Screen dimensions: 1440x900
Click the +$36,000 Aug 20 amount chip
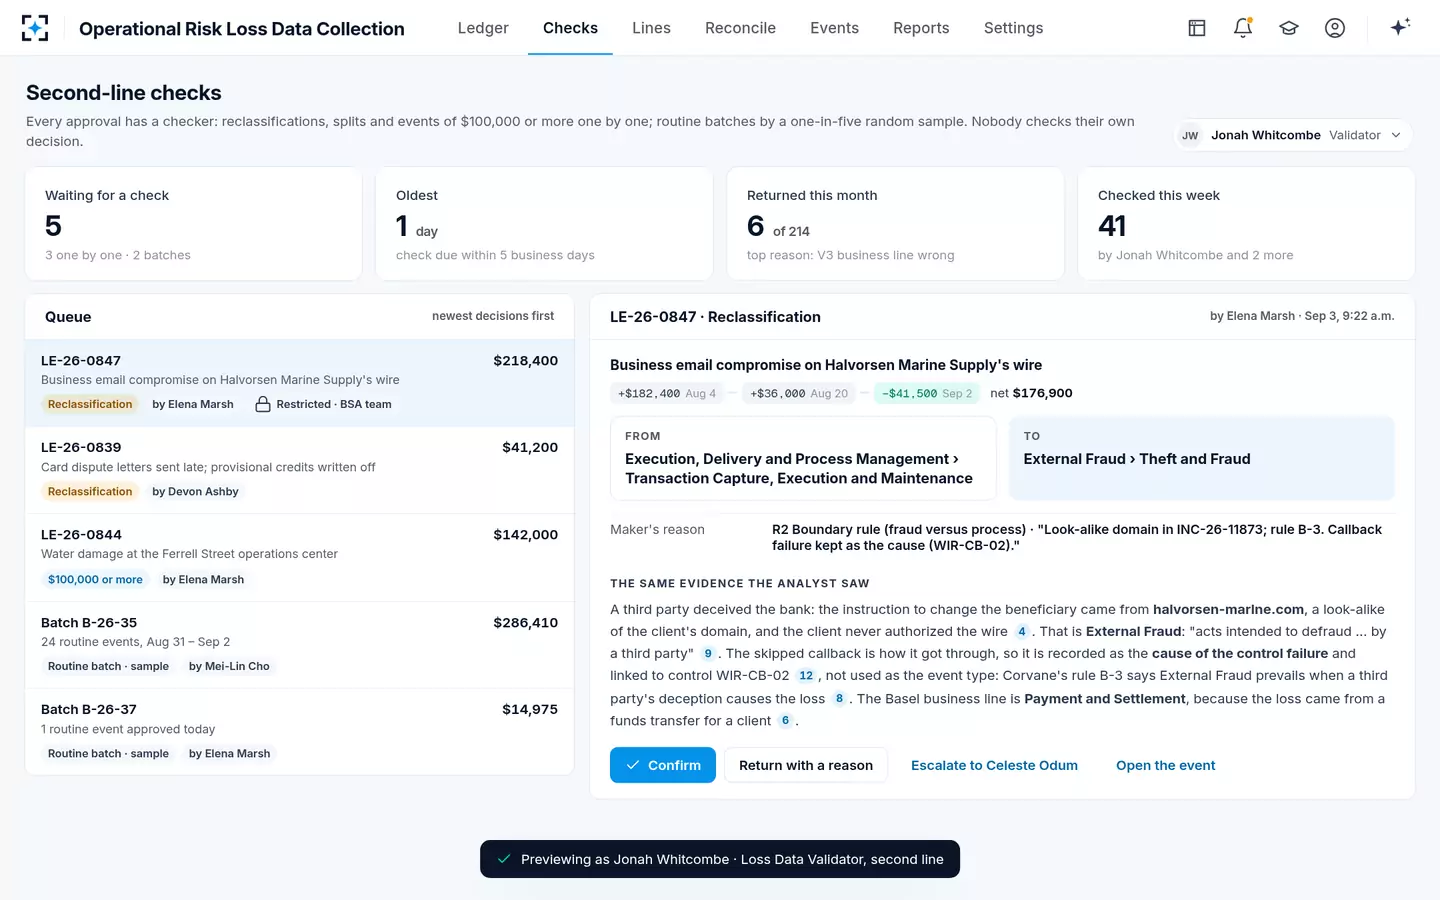coord(799,393)
